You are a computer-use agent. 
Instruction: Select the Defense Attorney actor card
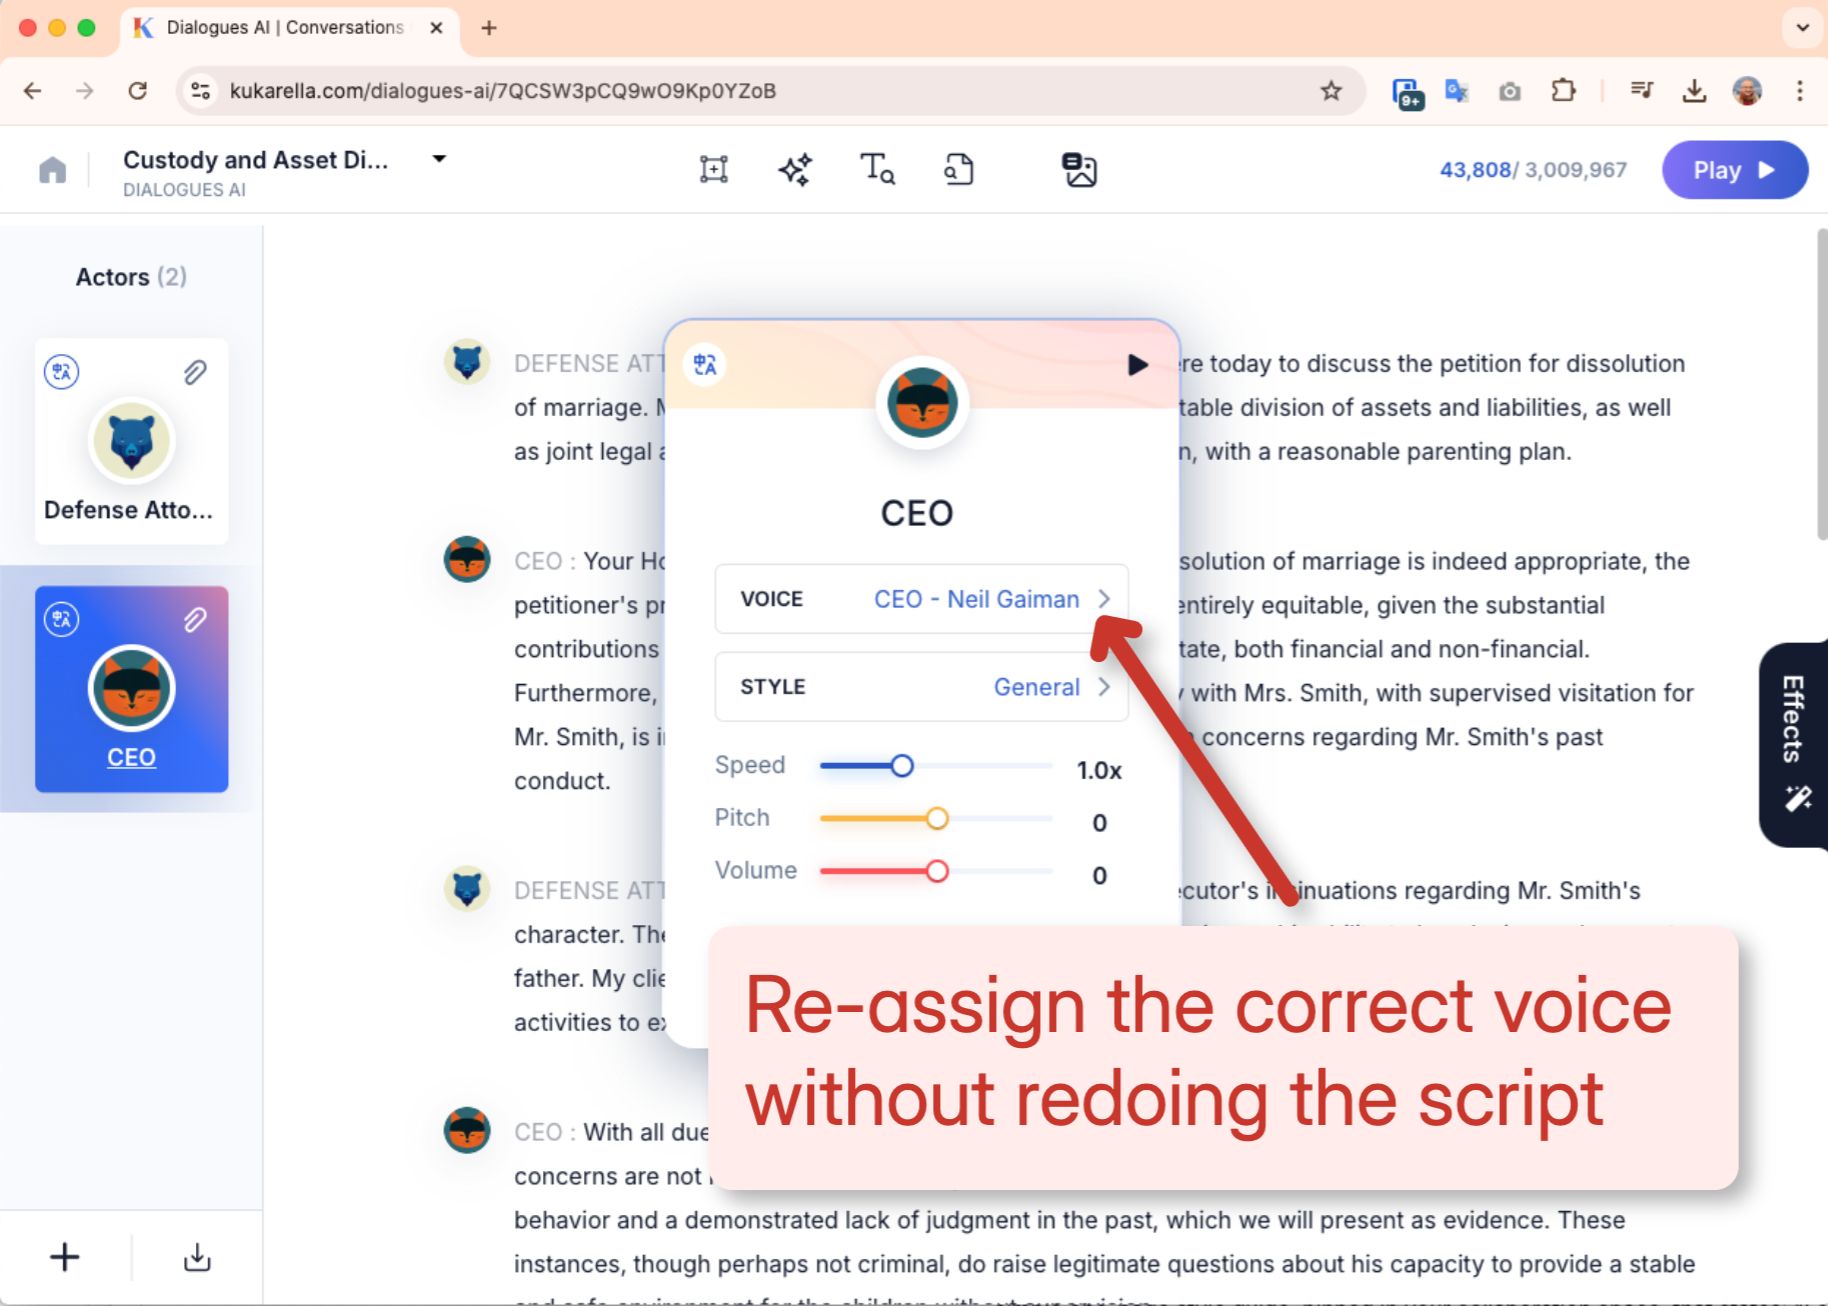[131, 441]
